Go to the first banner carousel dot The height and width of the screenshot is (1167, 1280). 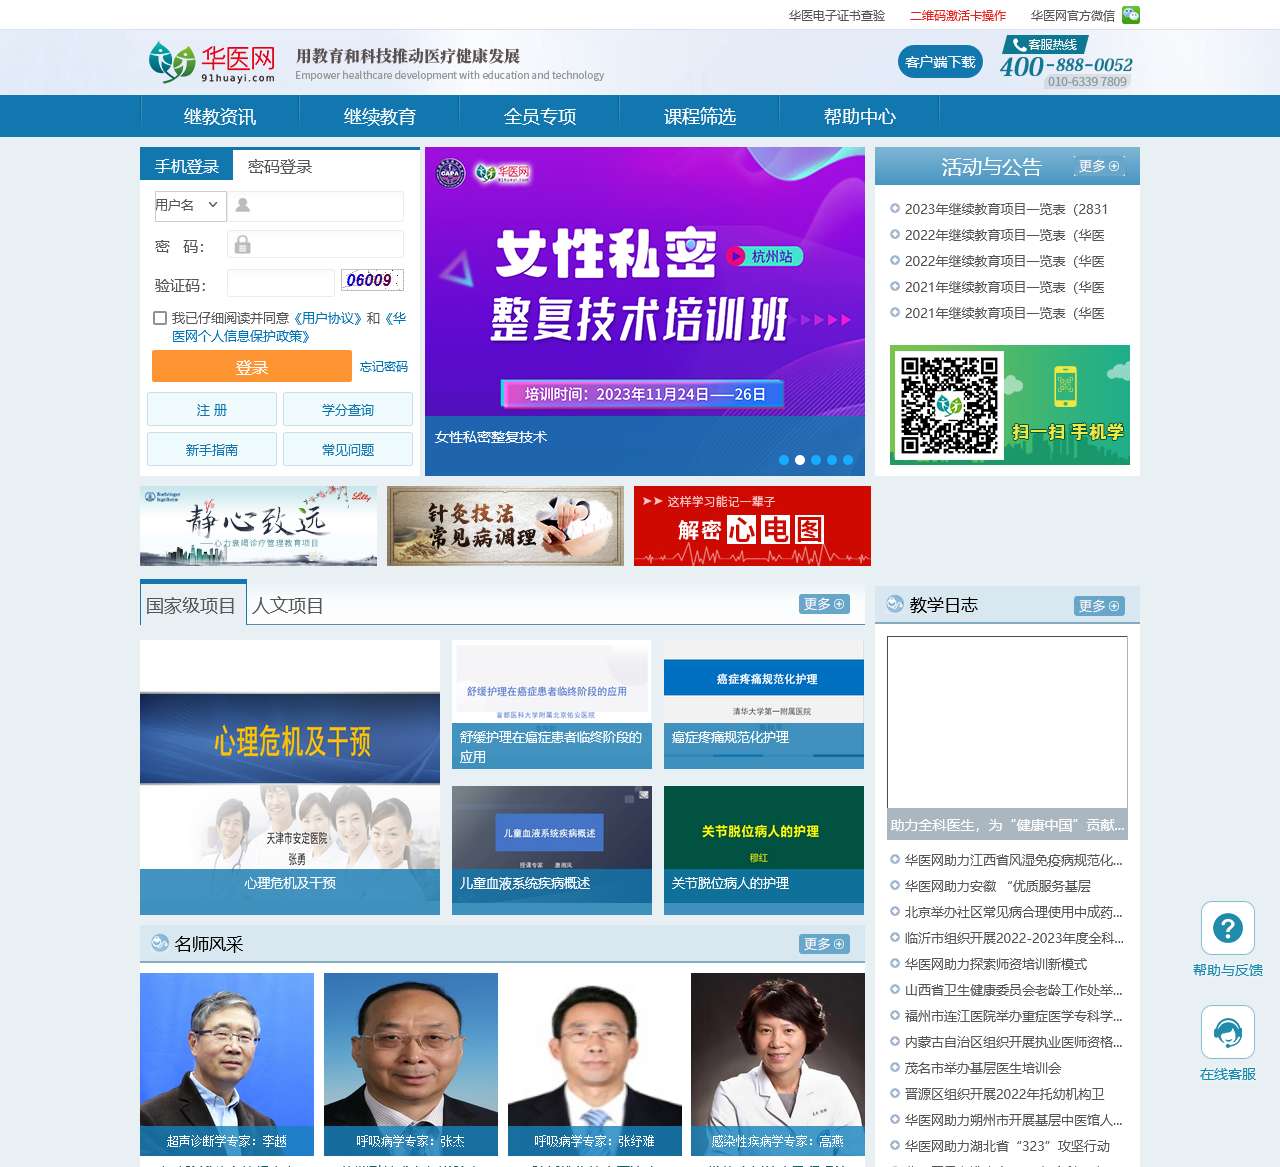point(783,460)
